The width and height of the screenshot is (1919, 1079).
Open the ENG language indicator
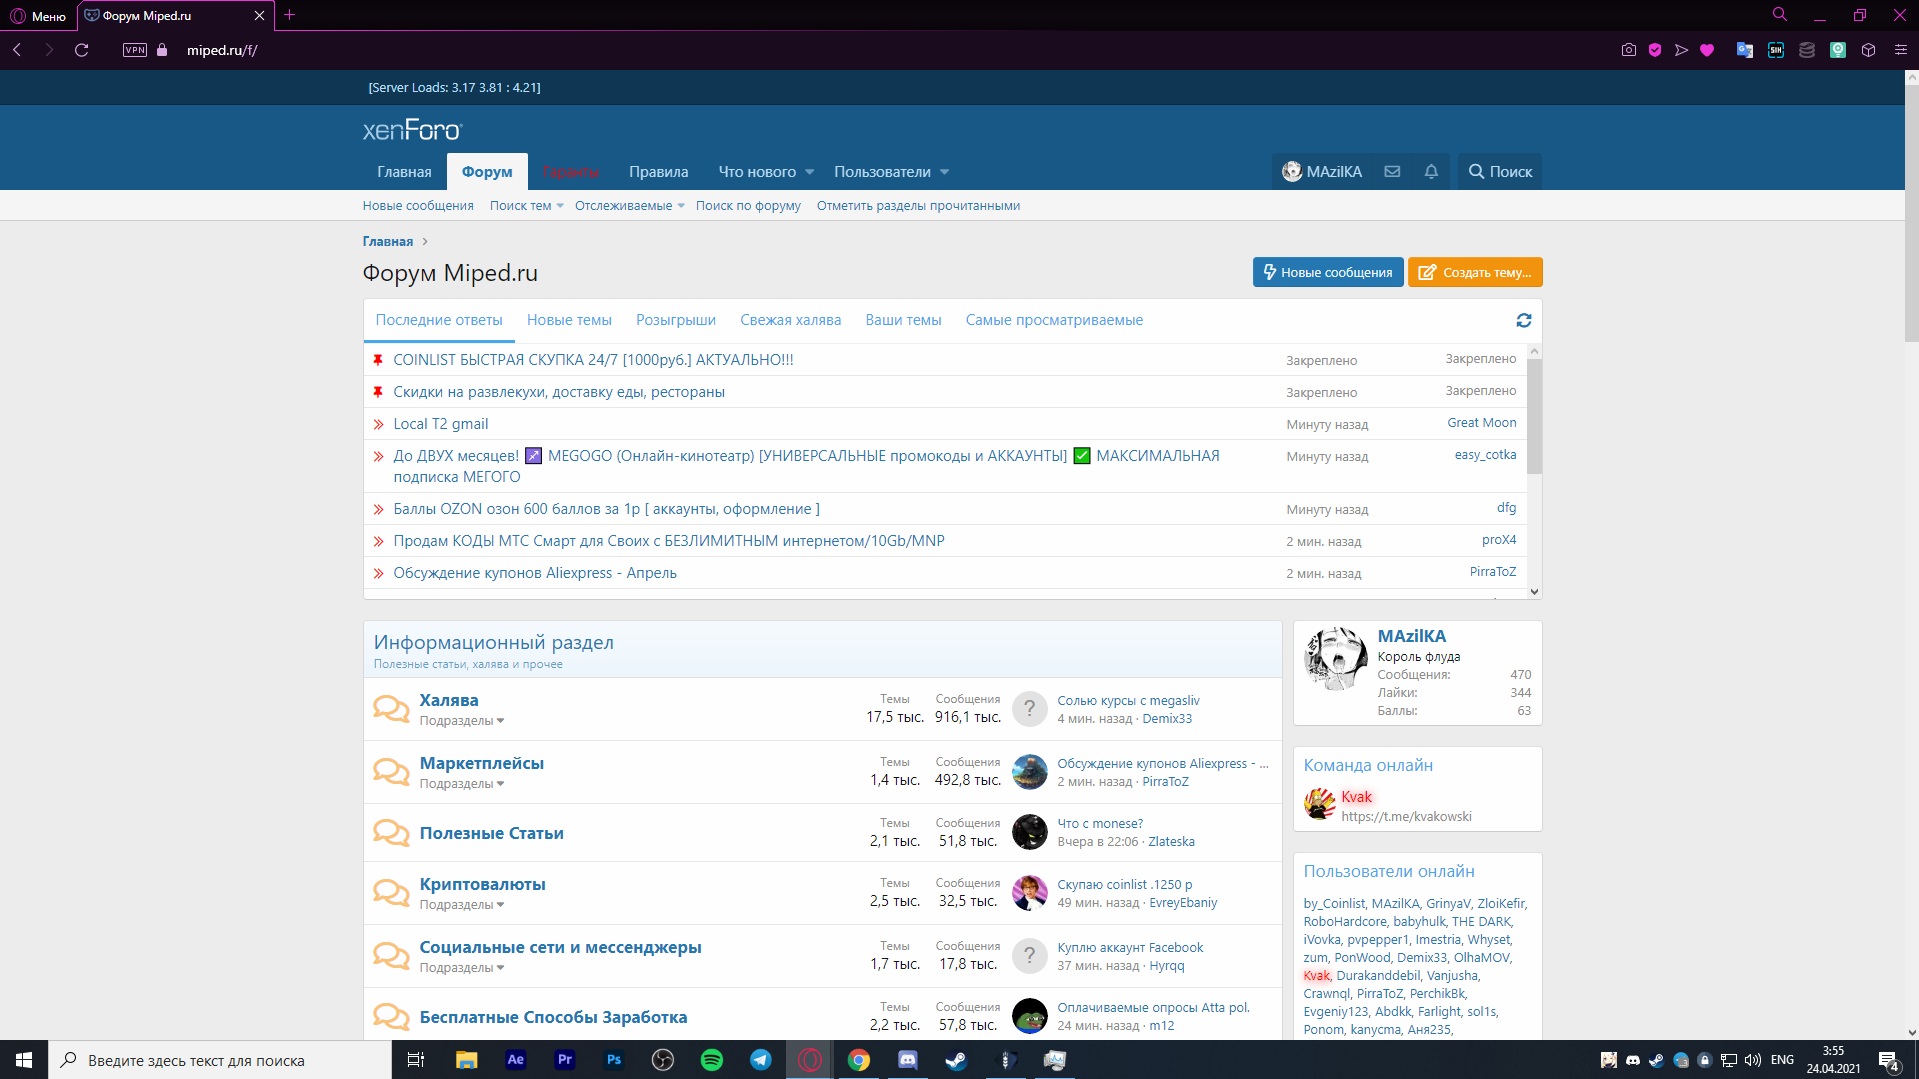[1782, 1060]
